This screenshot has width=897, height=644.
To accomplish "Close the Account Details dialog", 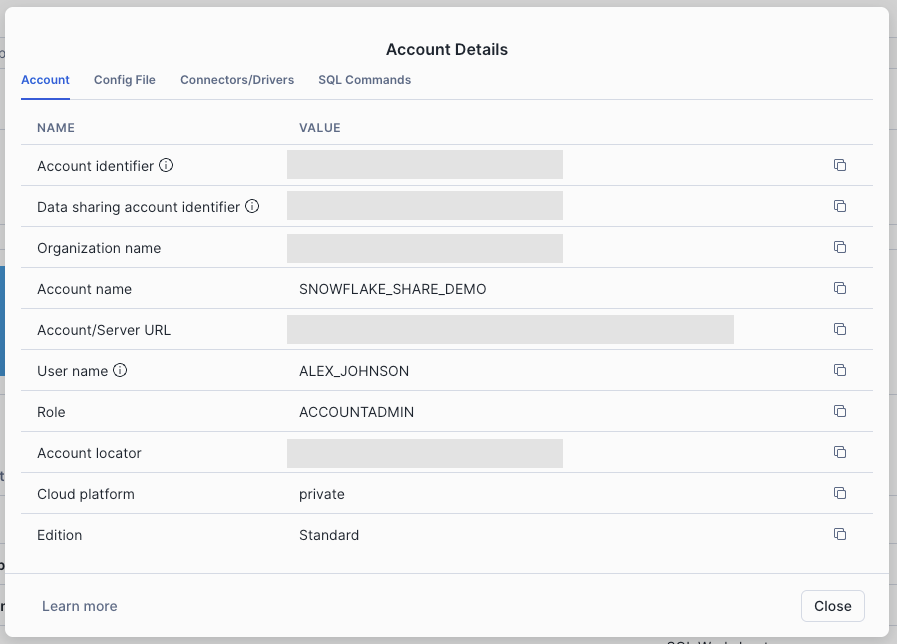I will (x=832, y=606).
